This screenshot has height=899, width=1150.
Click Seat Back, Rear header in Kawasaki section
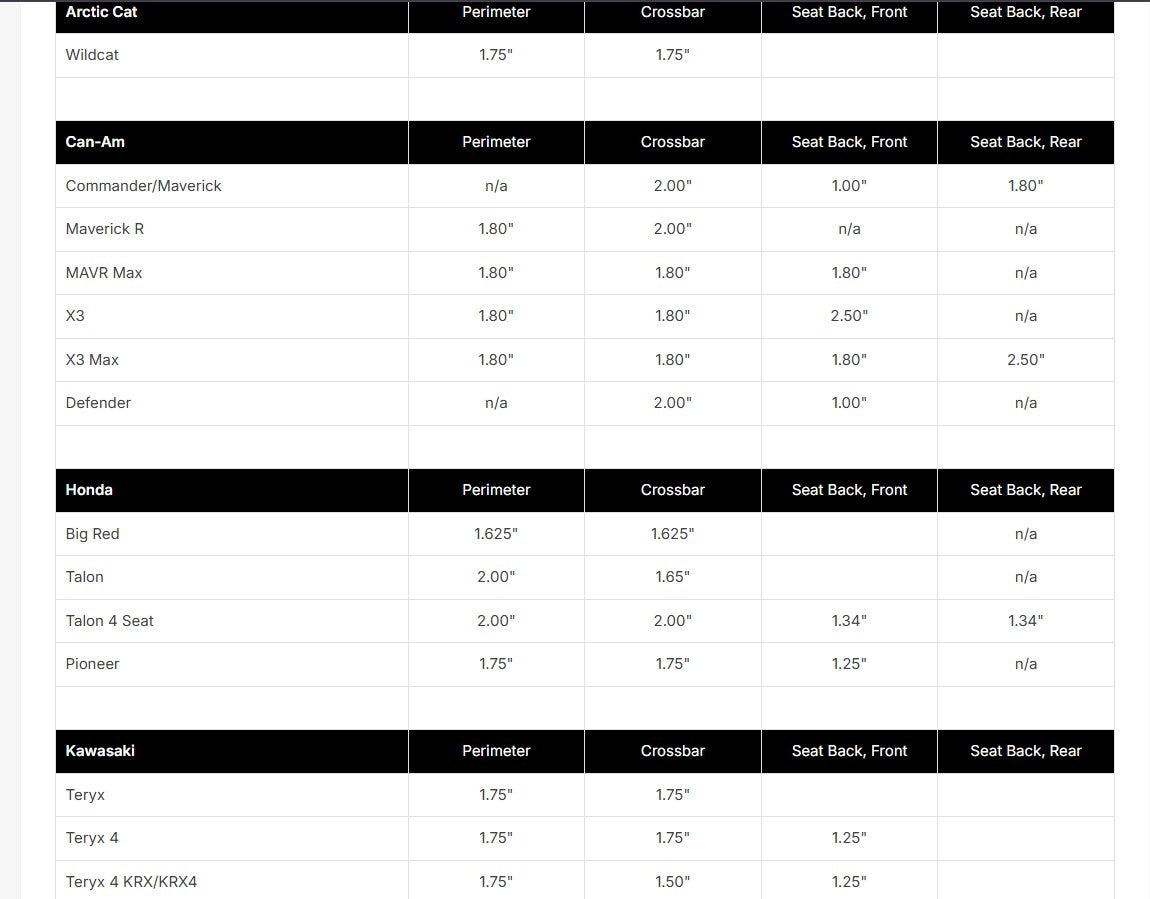1025,751
